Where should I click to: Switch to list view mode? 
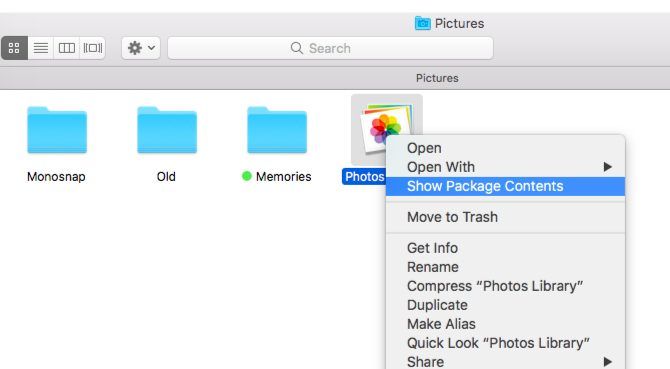pyautogui.click(x=41, y=48)
